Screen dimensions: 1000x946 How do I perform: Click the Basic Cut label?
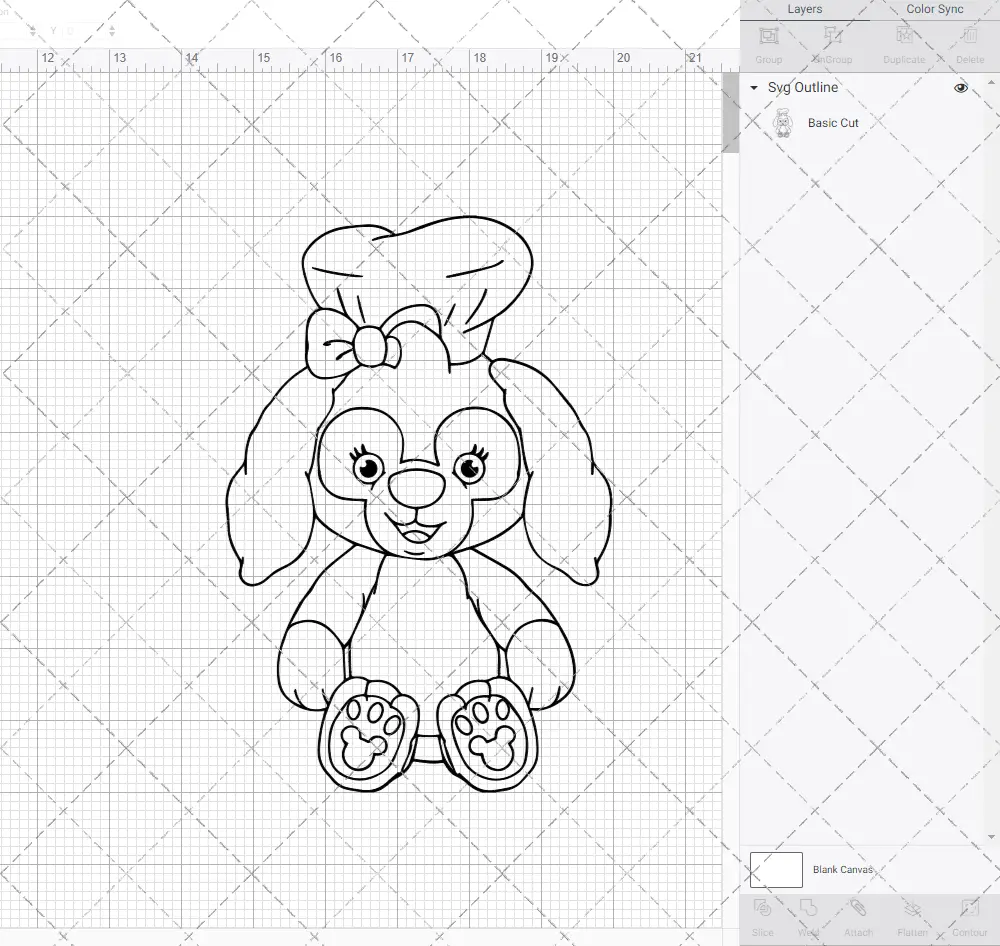833,123
